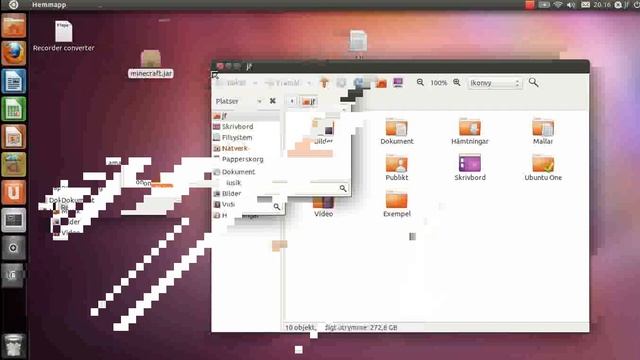Open the sound volume indicator
Viewport: 640px width, 360px height.
(x=571, y=5)
